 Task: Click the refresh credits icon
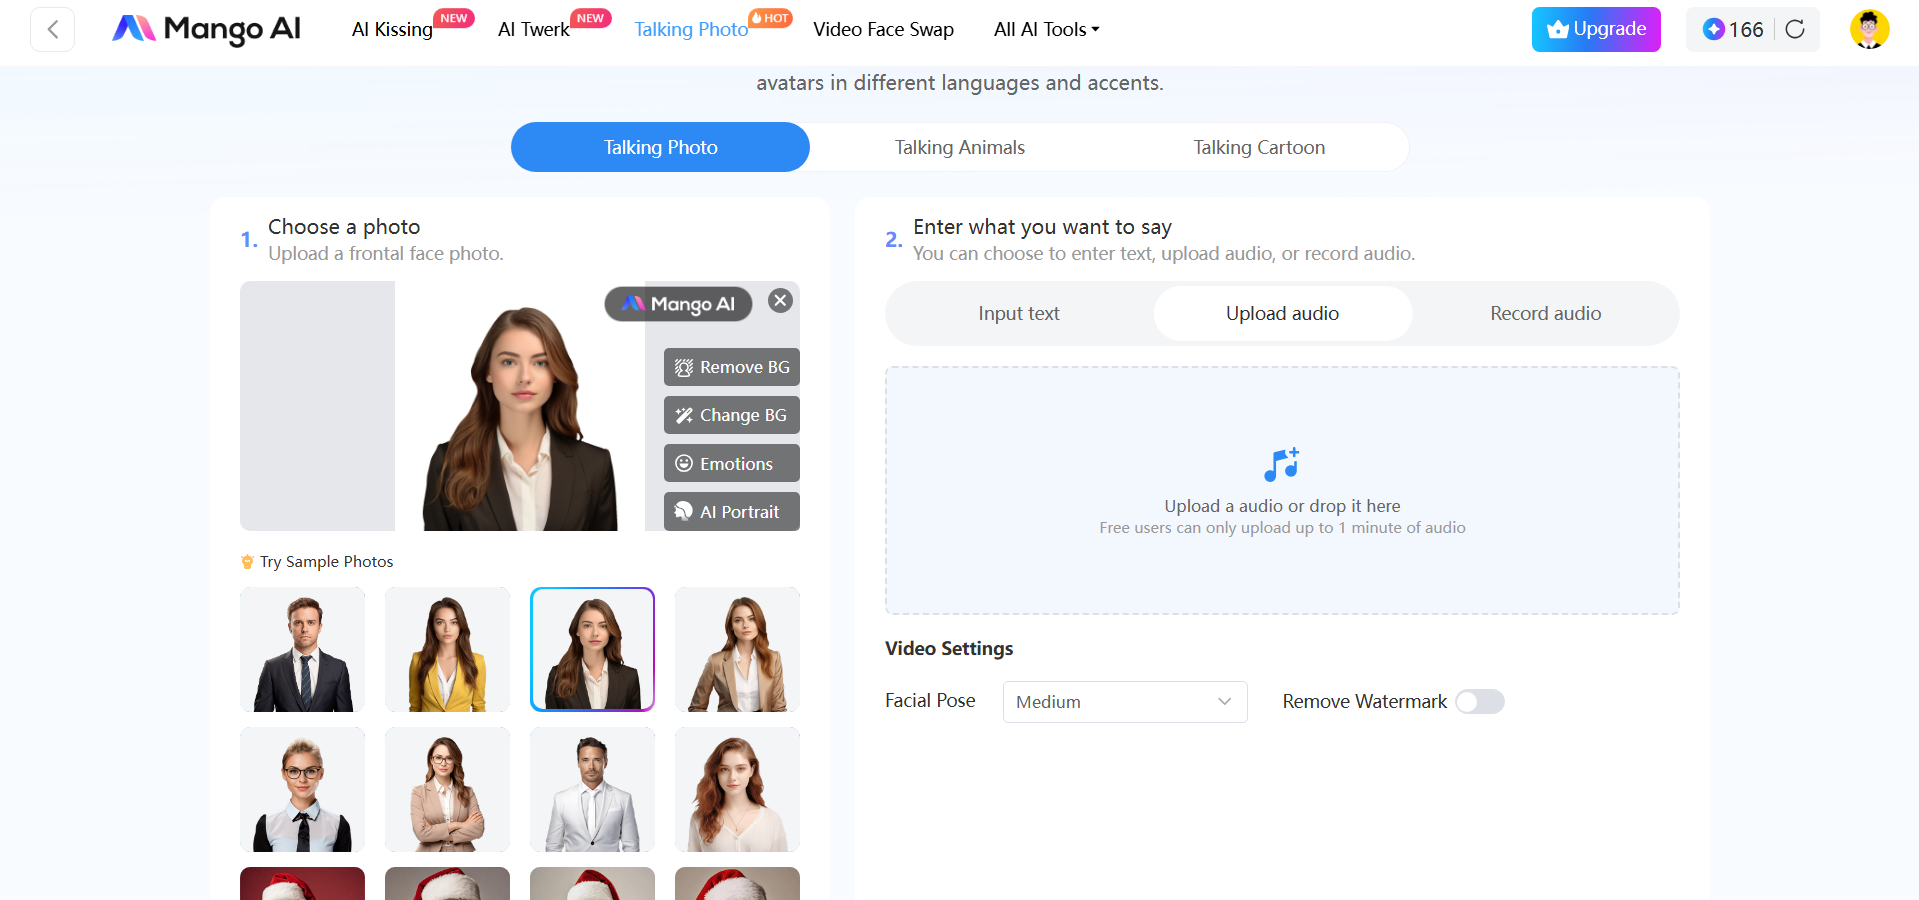(x=1795, y=29)
